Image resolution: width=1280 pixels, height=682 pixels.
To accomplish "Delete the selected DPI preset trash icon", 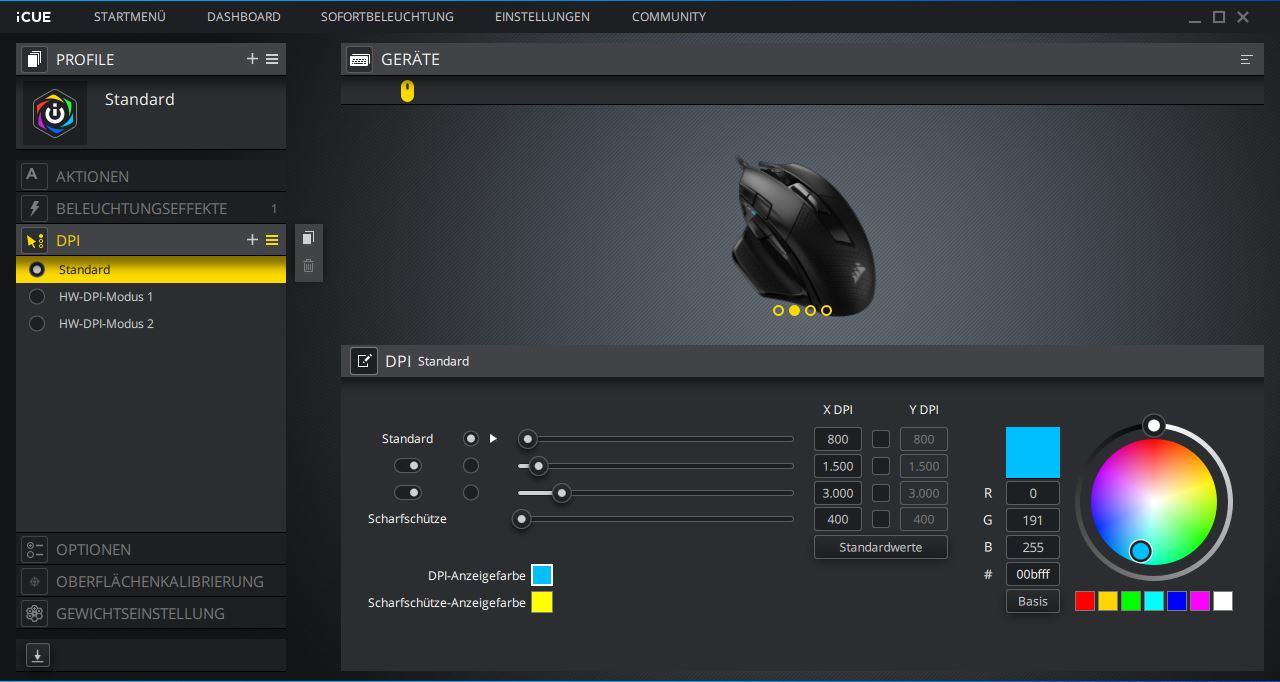I will click(308, 265).
